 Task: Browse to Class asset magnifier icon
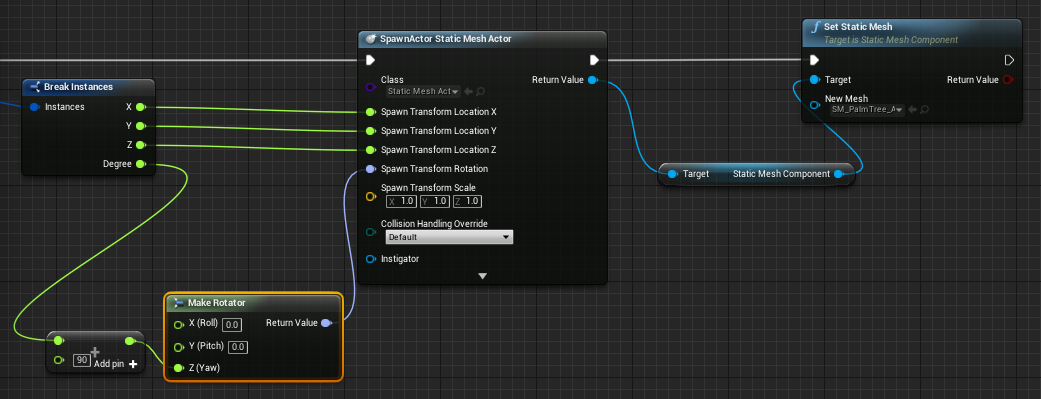(x=480, y=92)
